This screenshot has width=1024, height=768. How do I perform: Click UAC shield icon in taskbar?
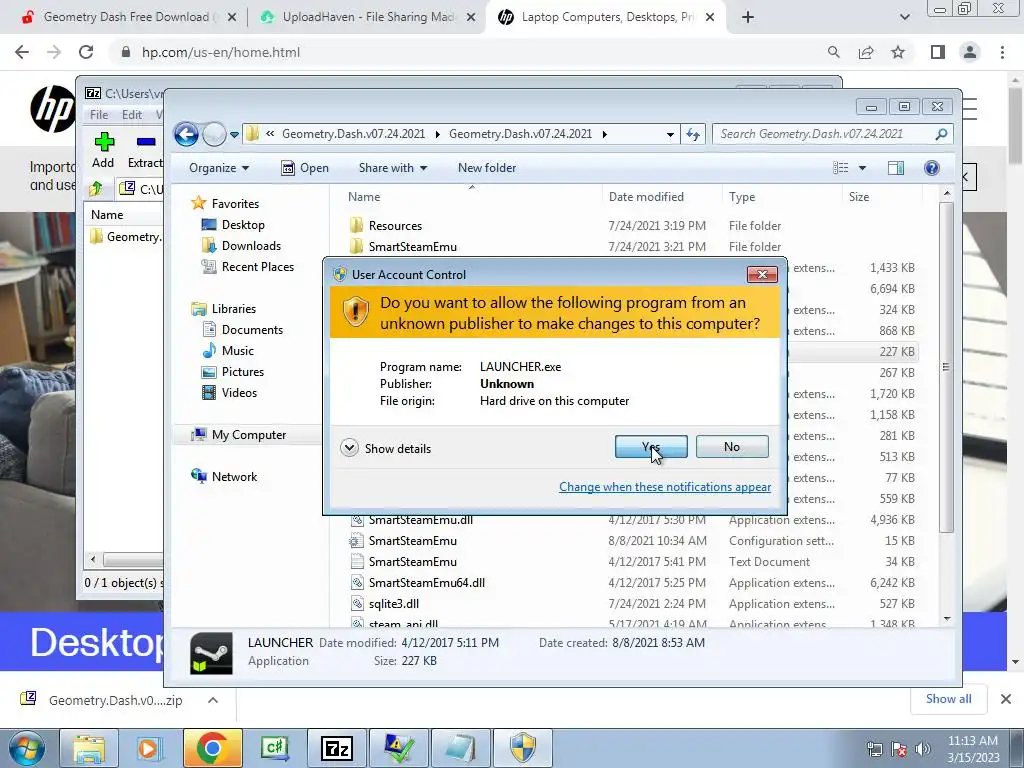coord(523,748)
